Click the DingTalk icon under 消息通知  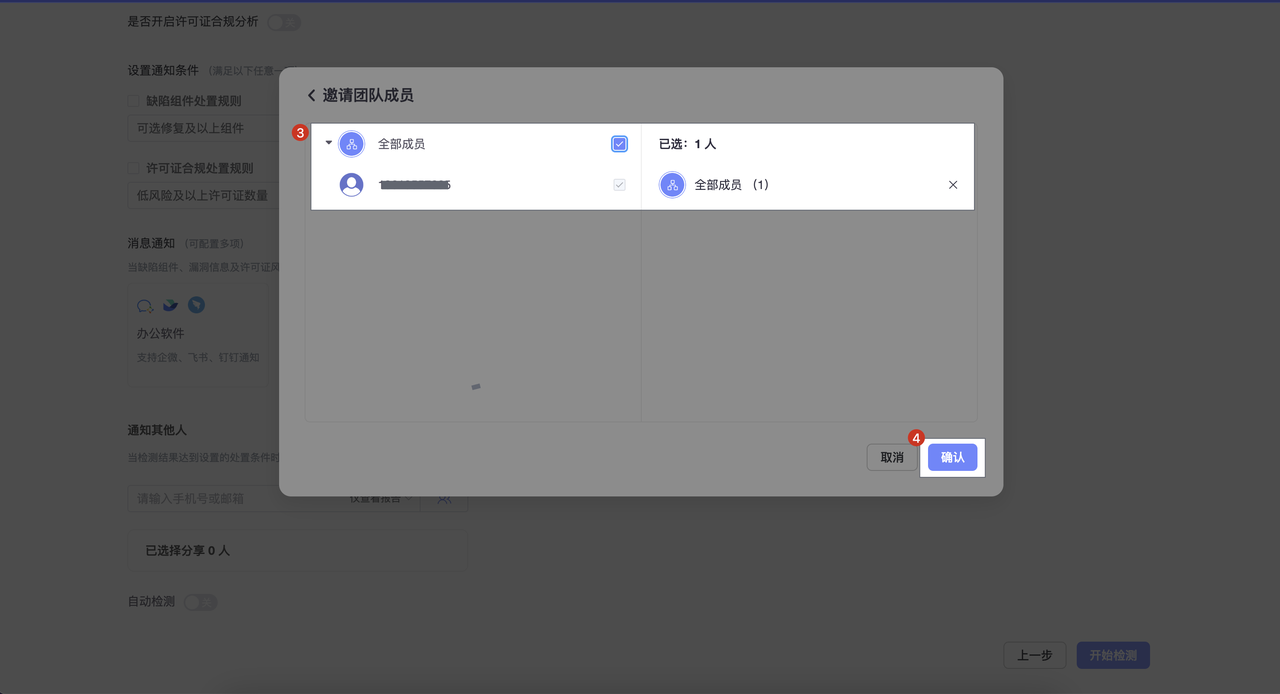tap(197, 305)
